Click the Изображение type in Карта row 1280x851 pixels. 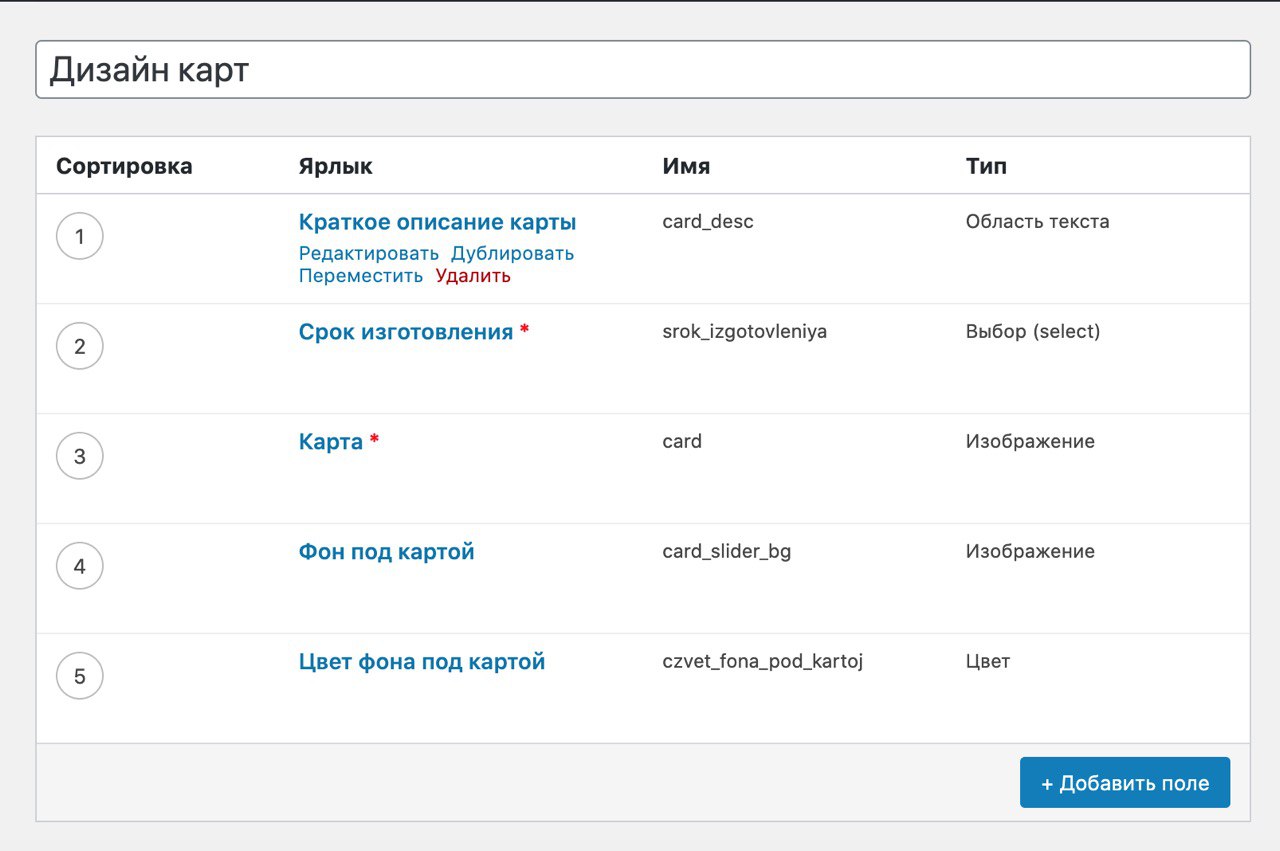click(1030, 441)
